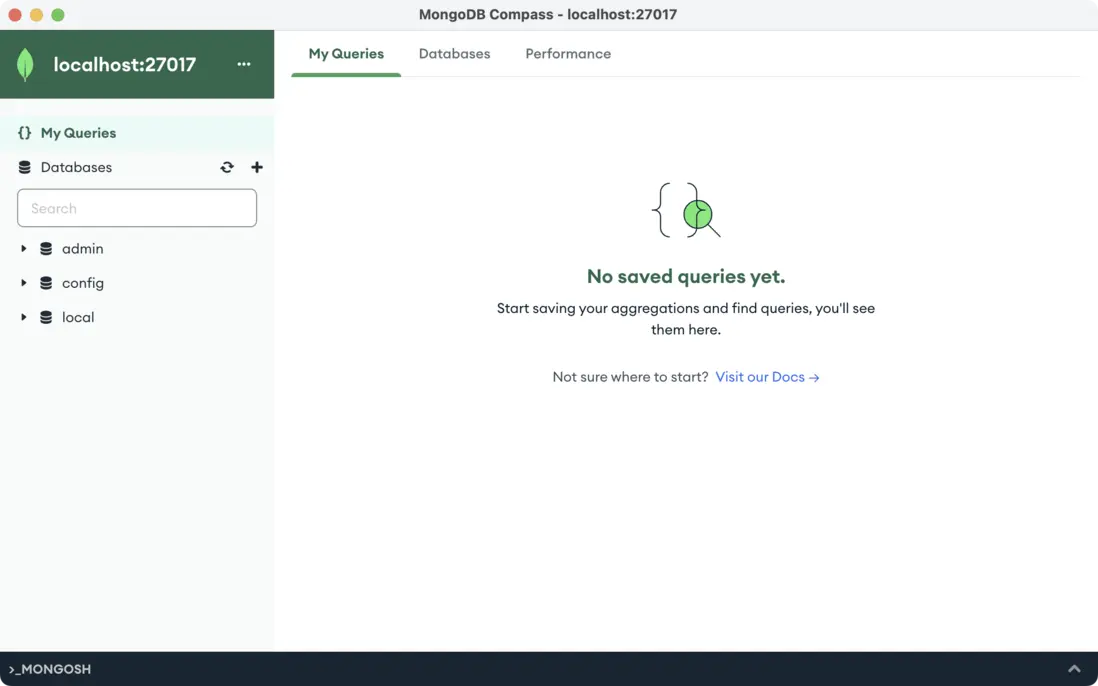Screen dimensions: 1098x686
Task: Open the connection options three-dot menu
Action: [x=244, y=64]
